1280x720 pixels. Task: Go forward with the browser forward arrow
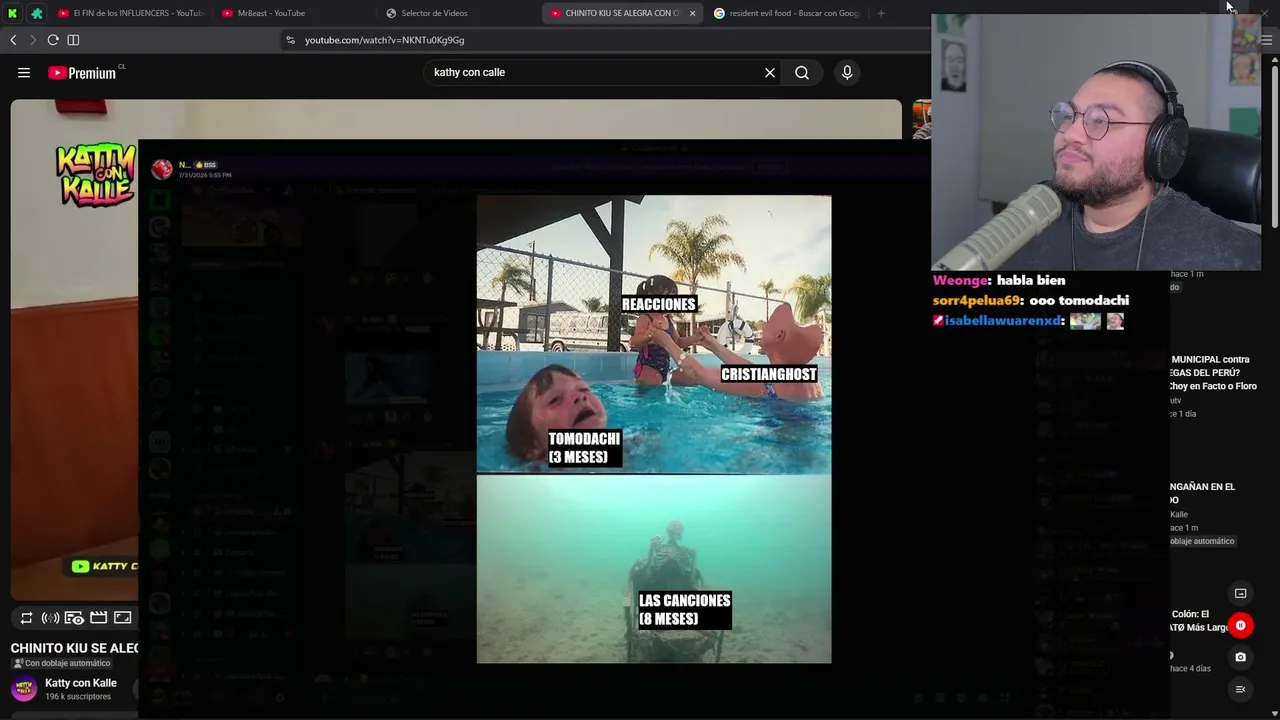[32, 40]
